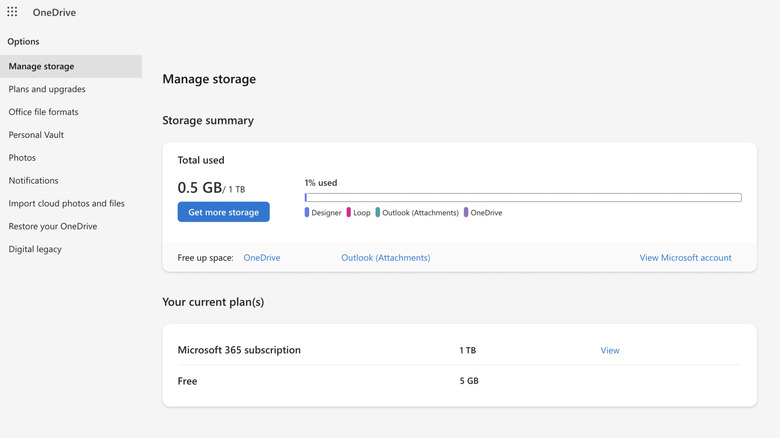Image resolution: width=780 pixels, height=438 pixels.
Task: Click the Get more storage button
Action: click(x=223, y=212)
